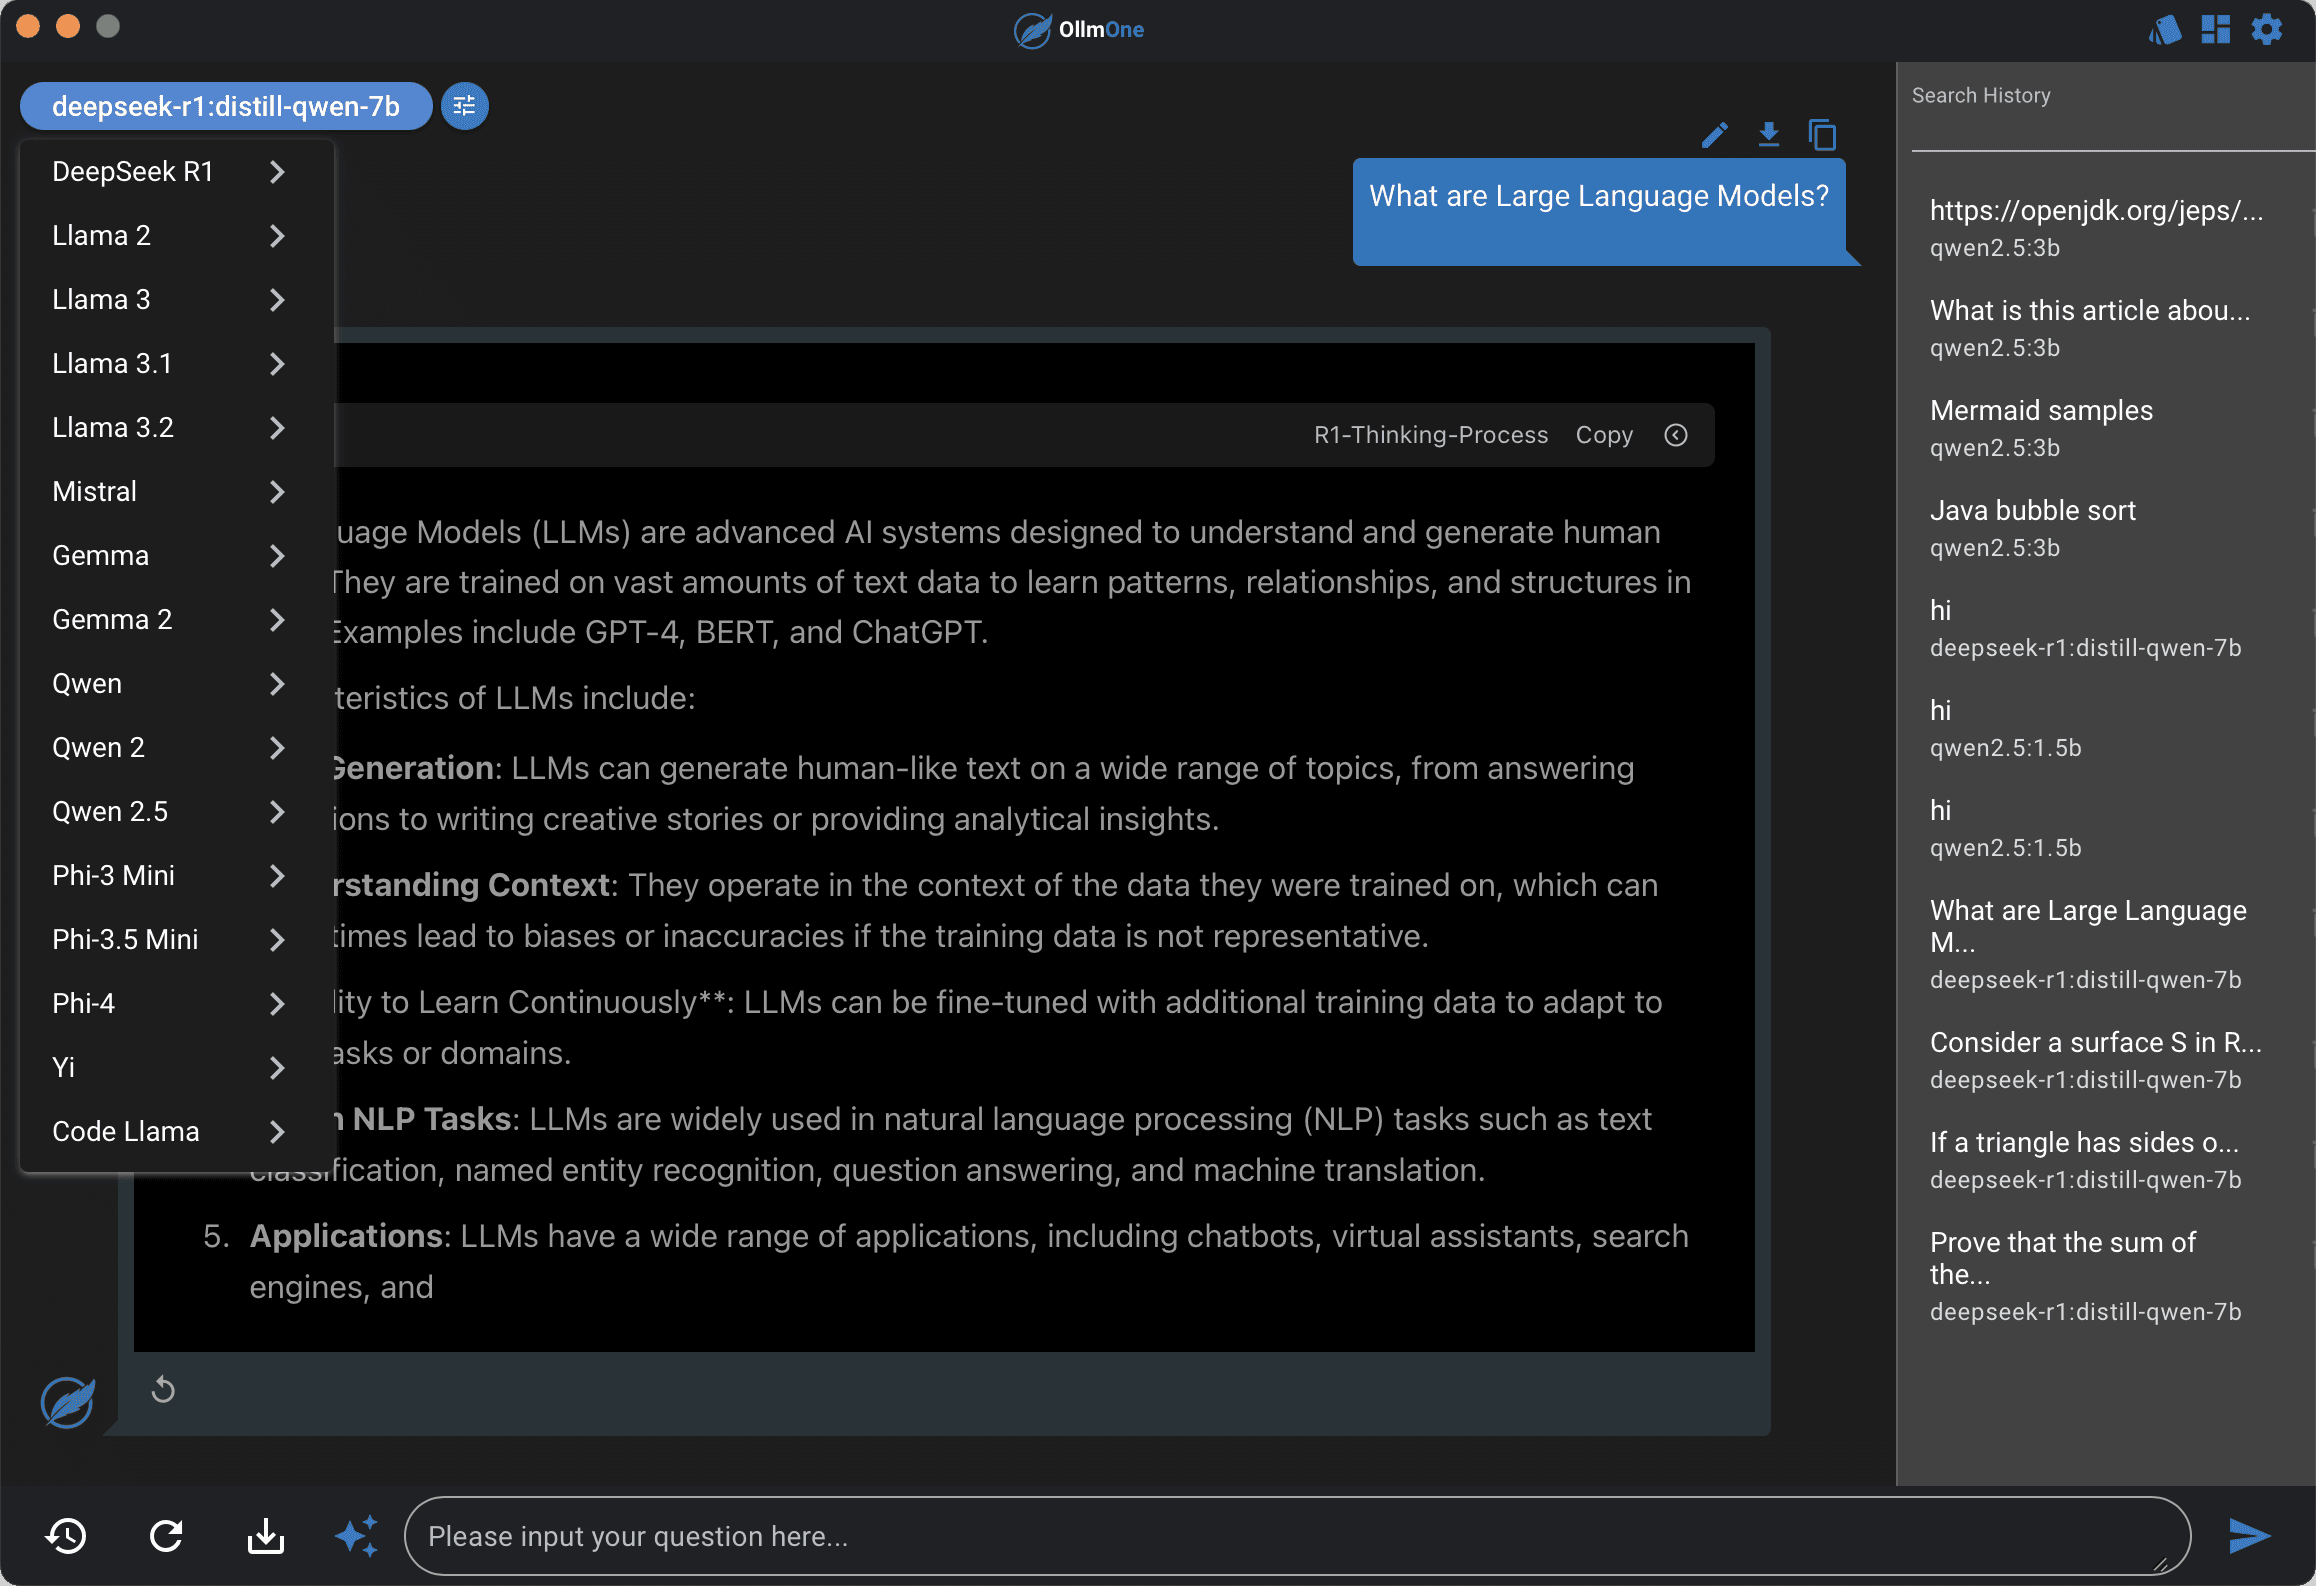2316x1586 pixels.
Task: Choose Code Llama from model list
Action: [x=126, y=1132]
